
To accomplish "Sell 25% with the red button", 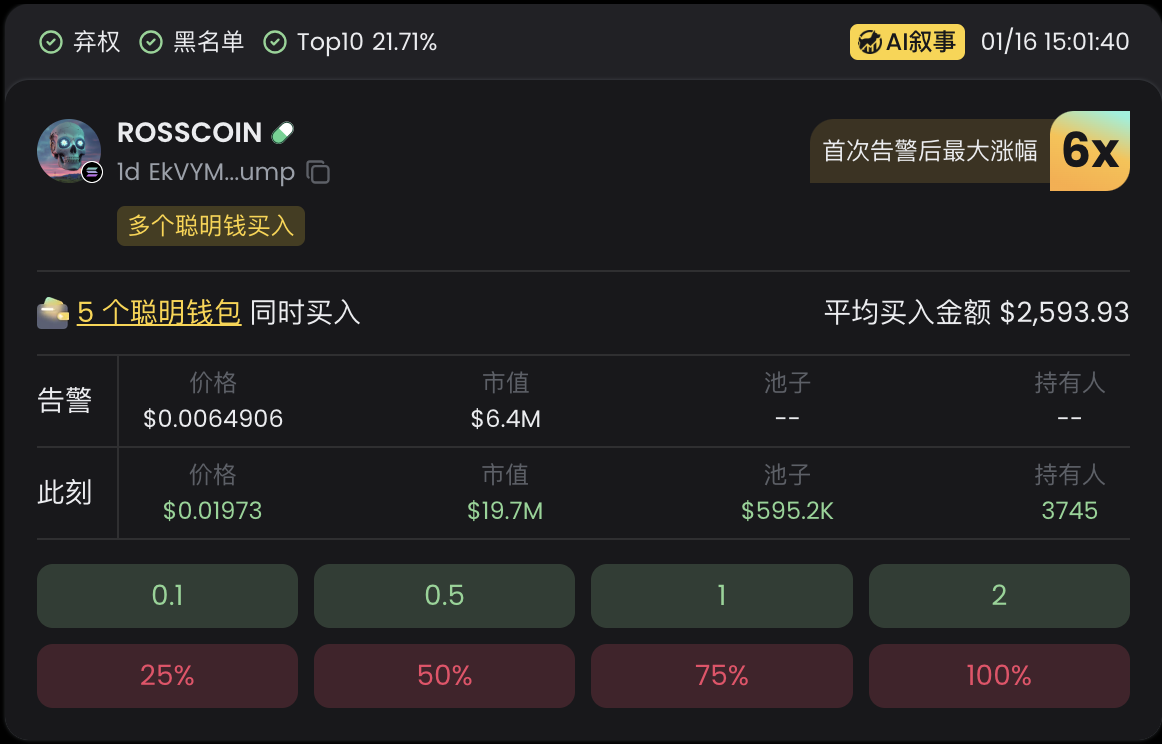I will 167,676.
